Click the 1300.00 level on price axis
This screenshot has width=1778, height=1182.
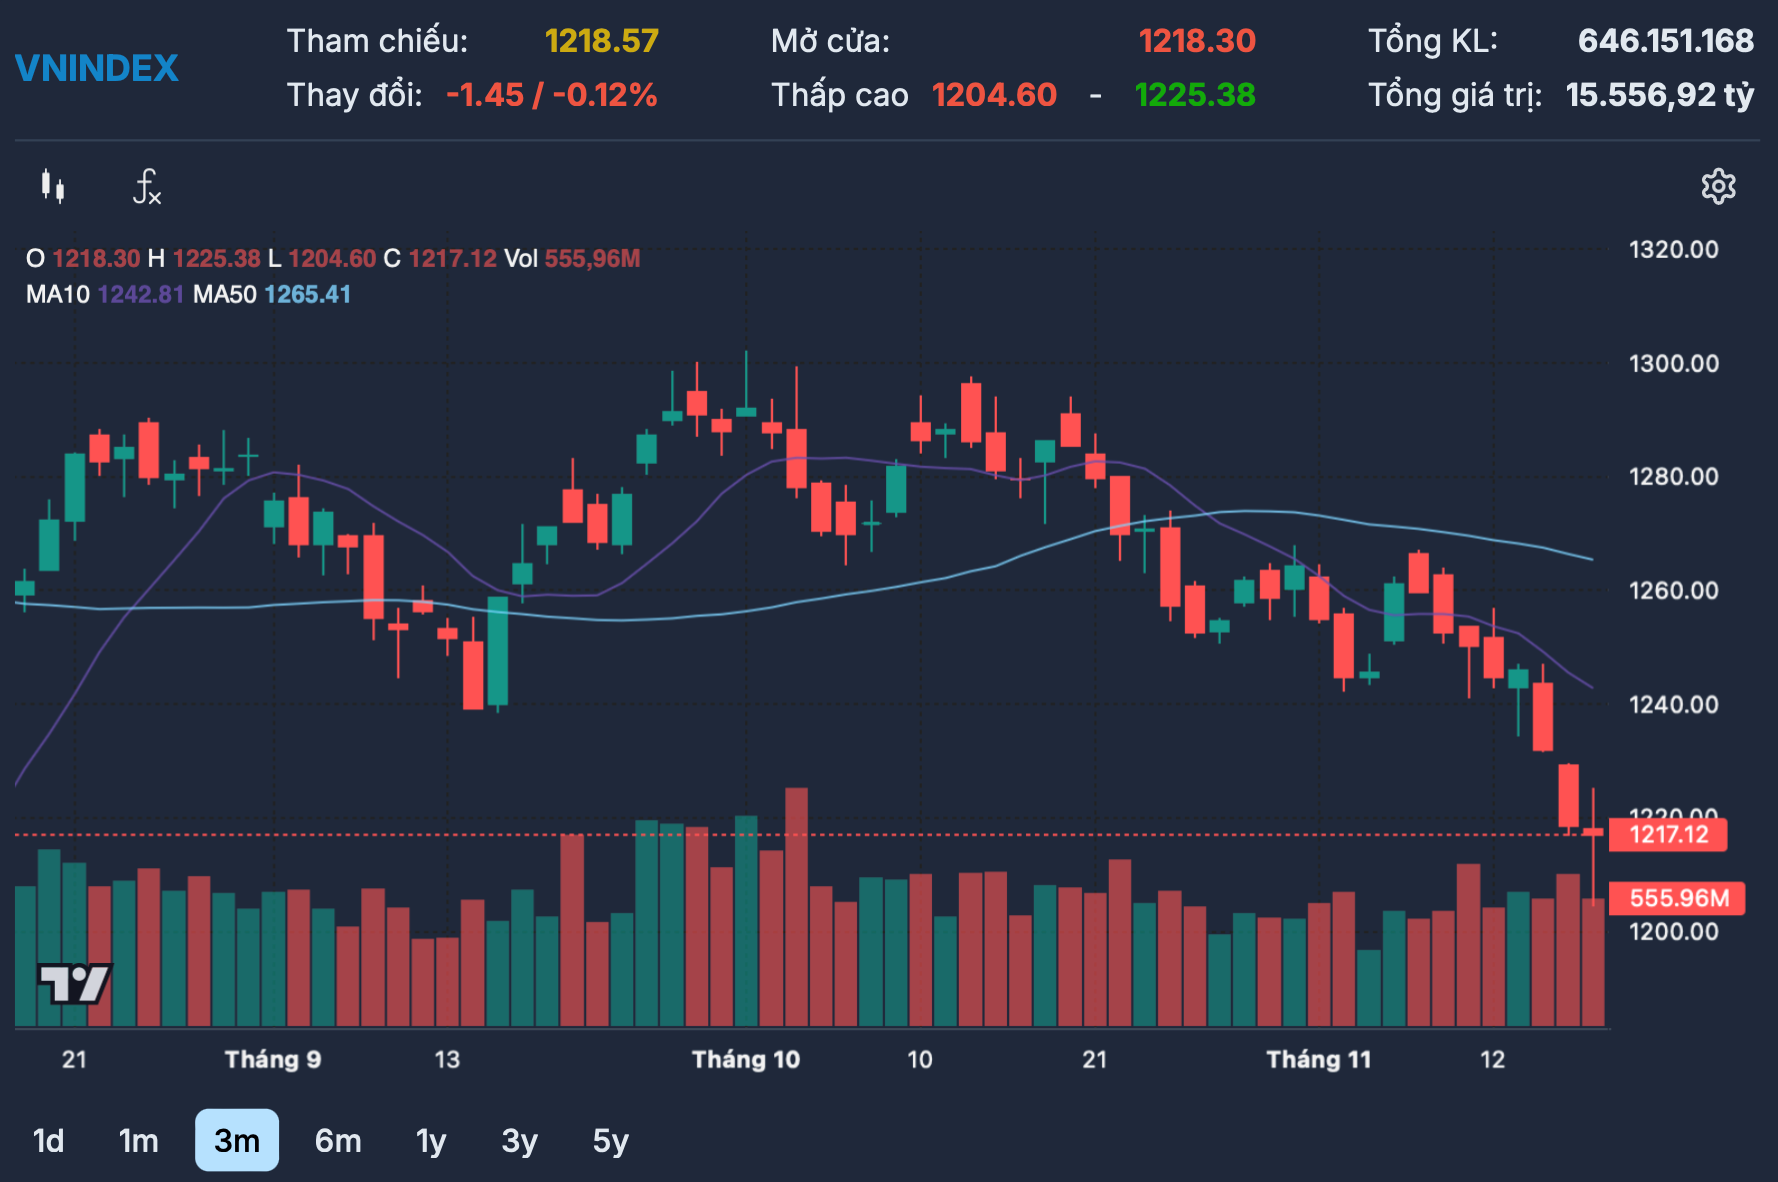(x=1673, y=363)
